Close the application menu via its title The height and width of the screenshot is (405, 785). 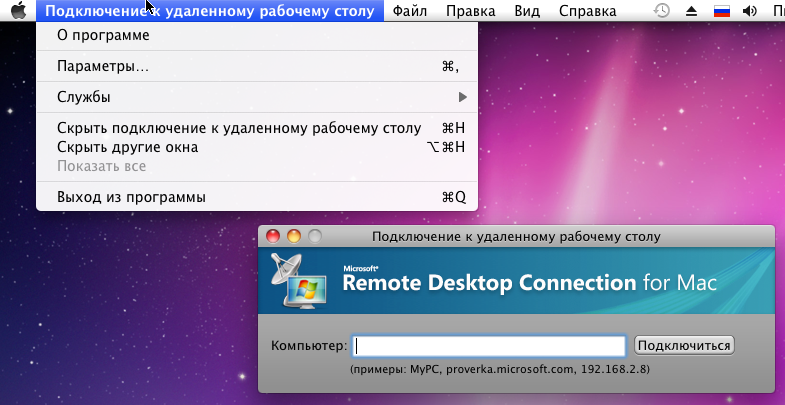coord(210,11)
